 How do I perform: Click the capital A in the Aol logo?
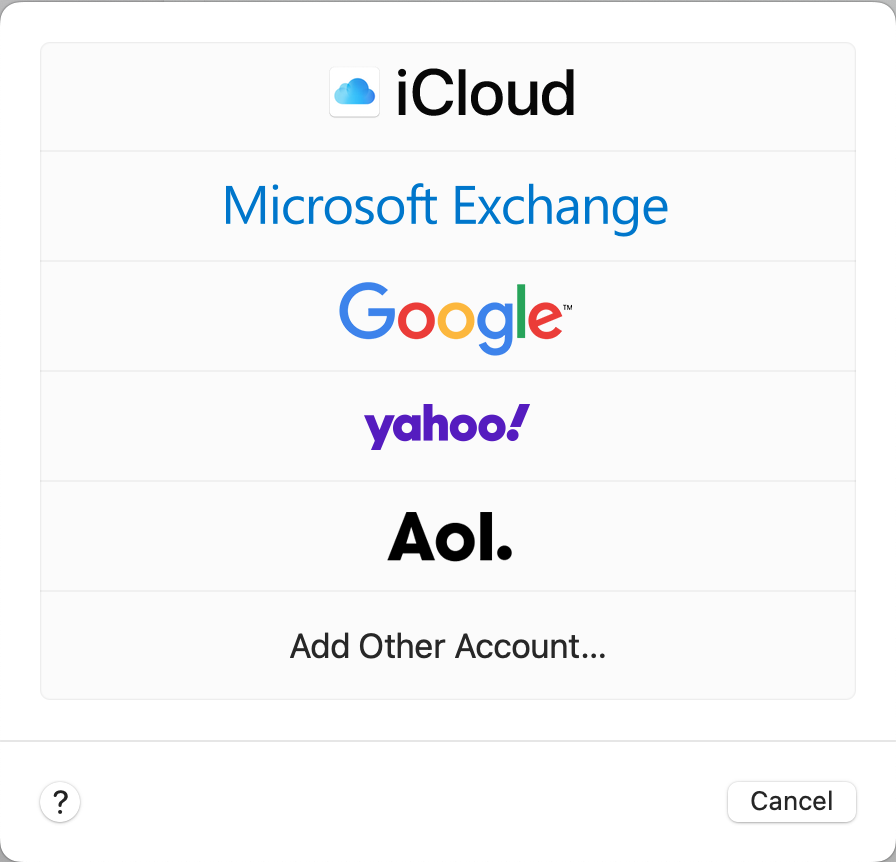pyautogui.click(x=415, y=537)
